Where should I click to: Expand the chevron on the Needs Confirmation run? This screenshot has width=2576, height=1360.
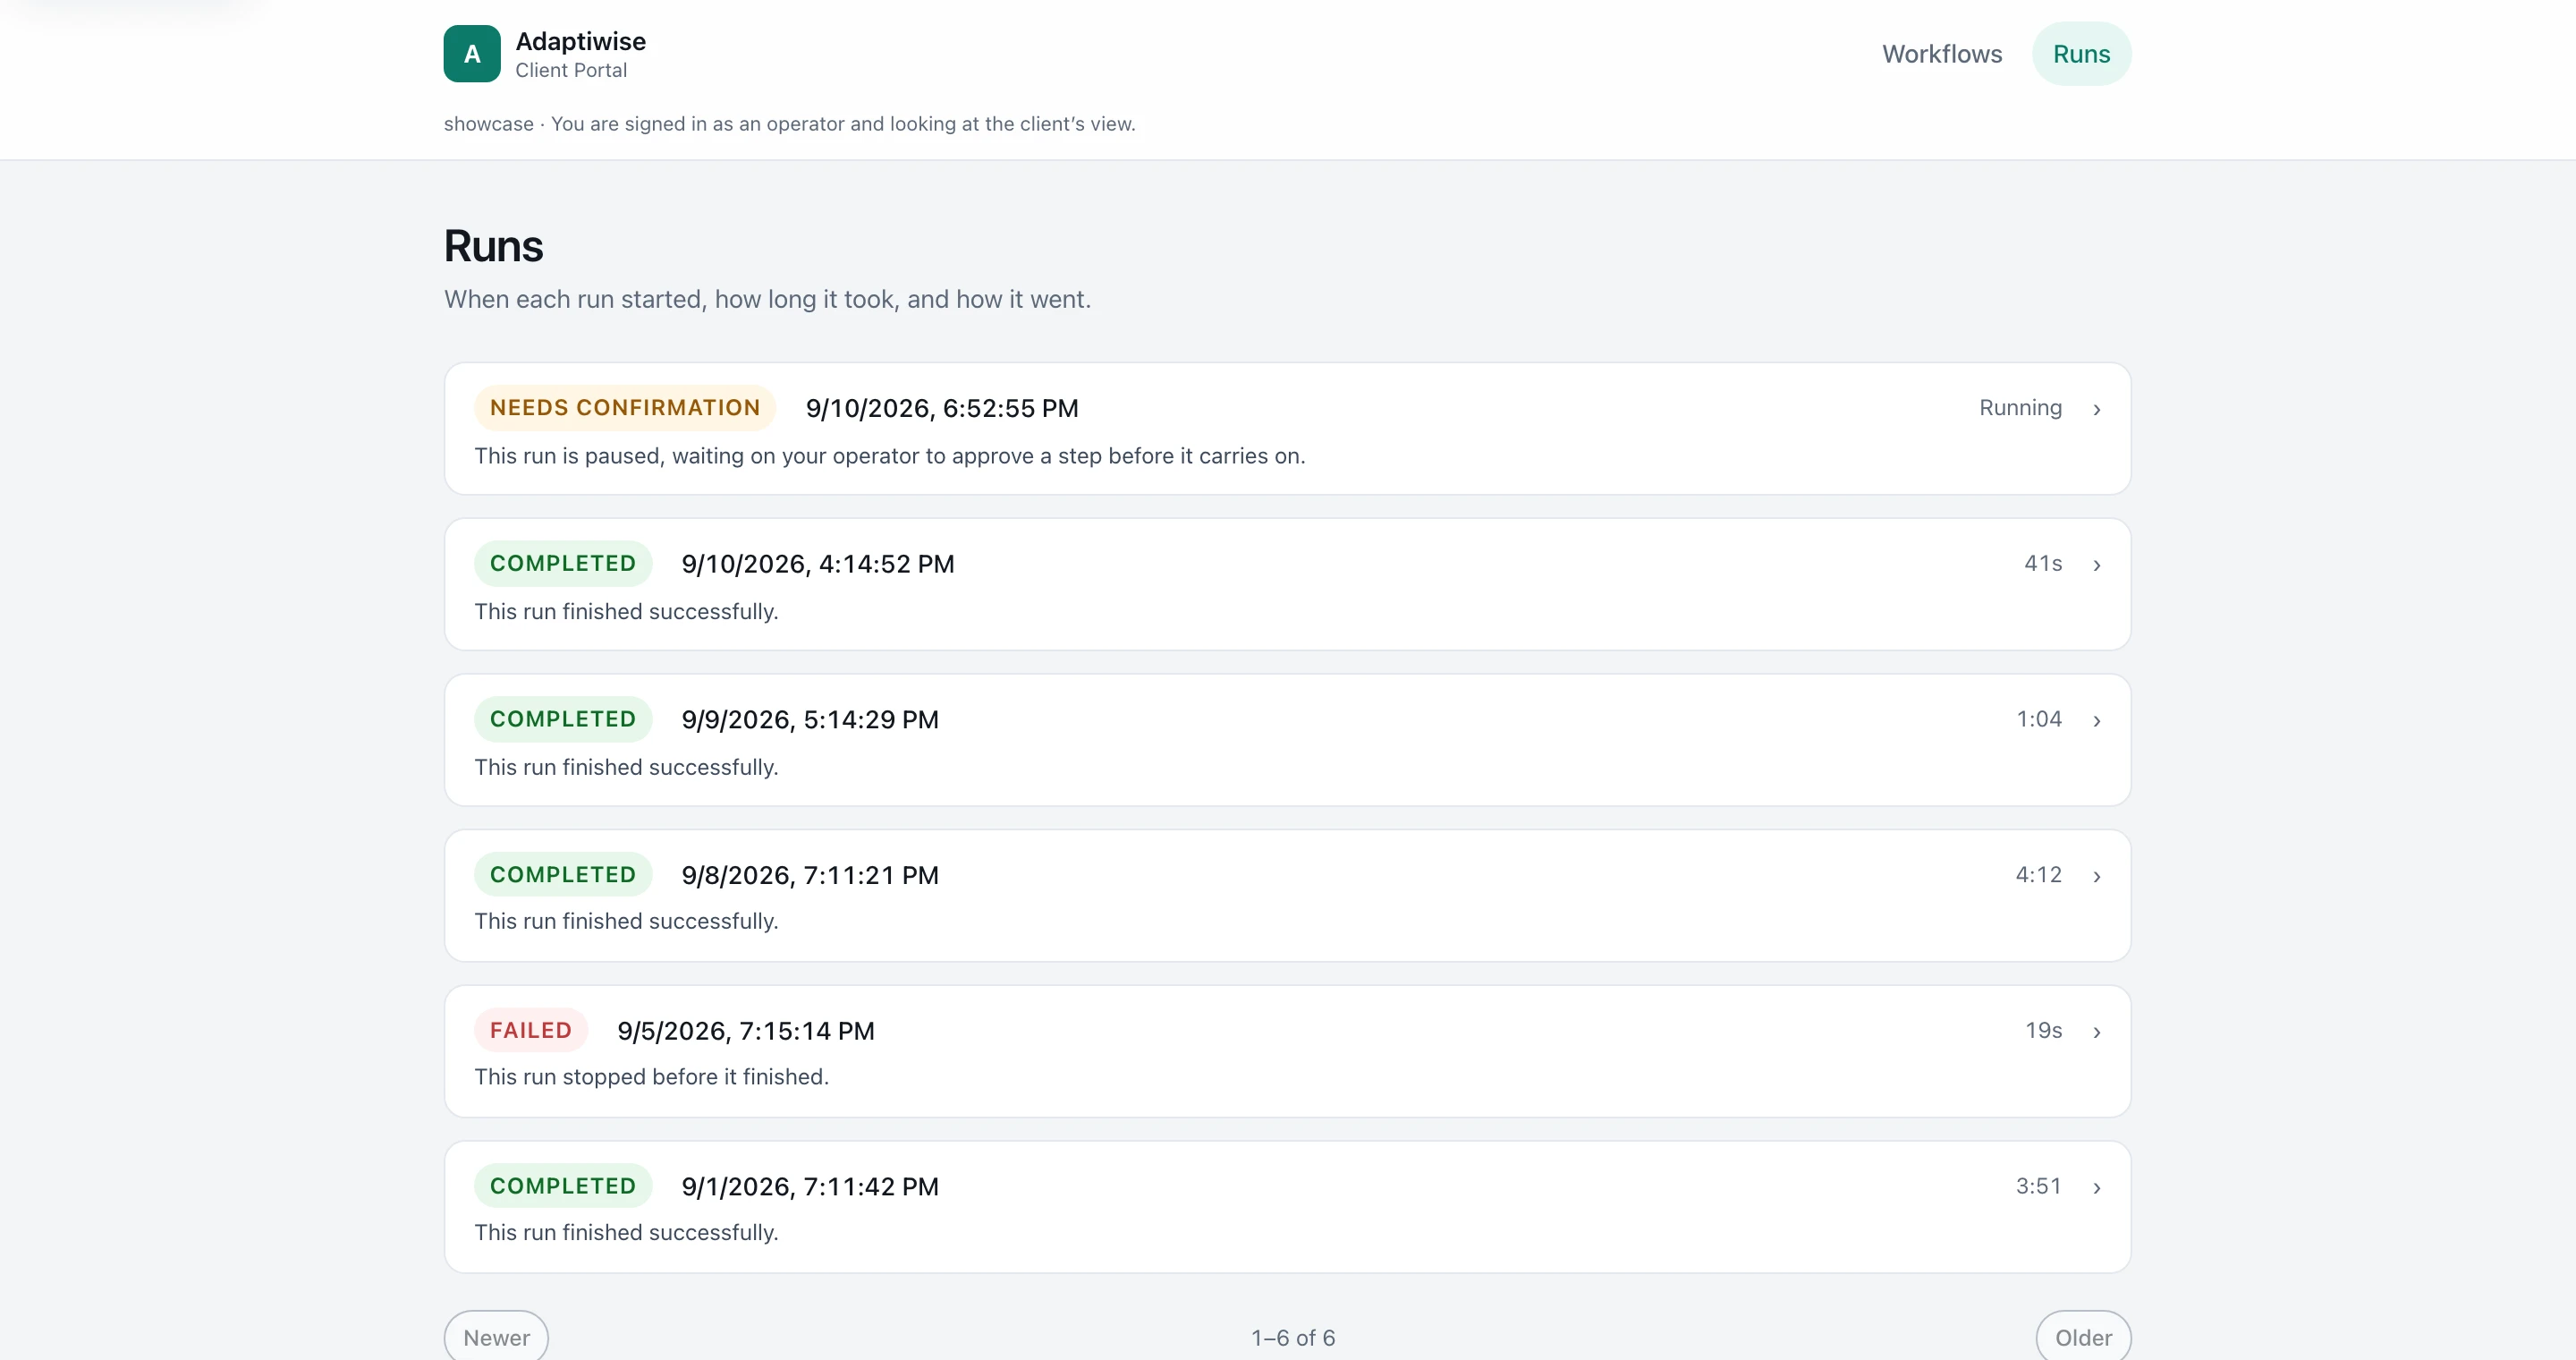point(2097,409)
